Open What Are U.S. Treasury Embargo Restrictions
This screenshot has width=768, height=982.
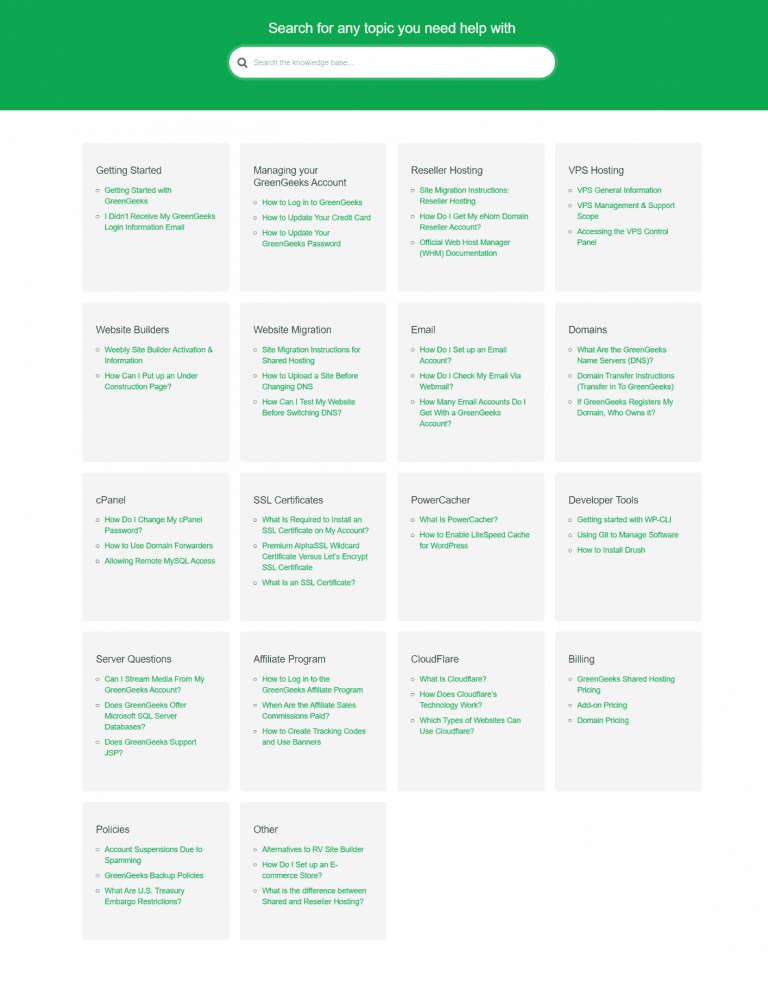[x=145, y=896]
